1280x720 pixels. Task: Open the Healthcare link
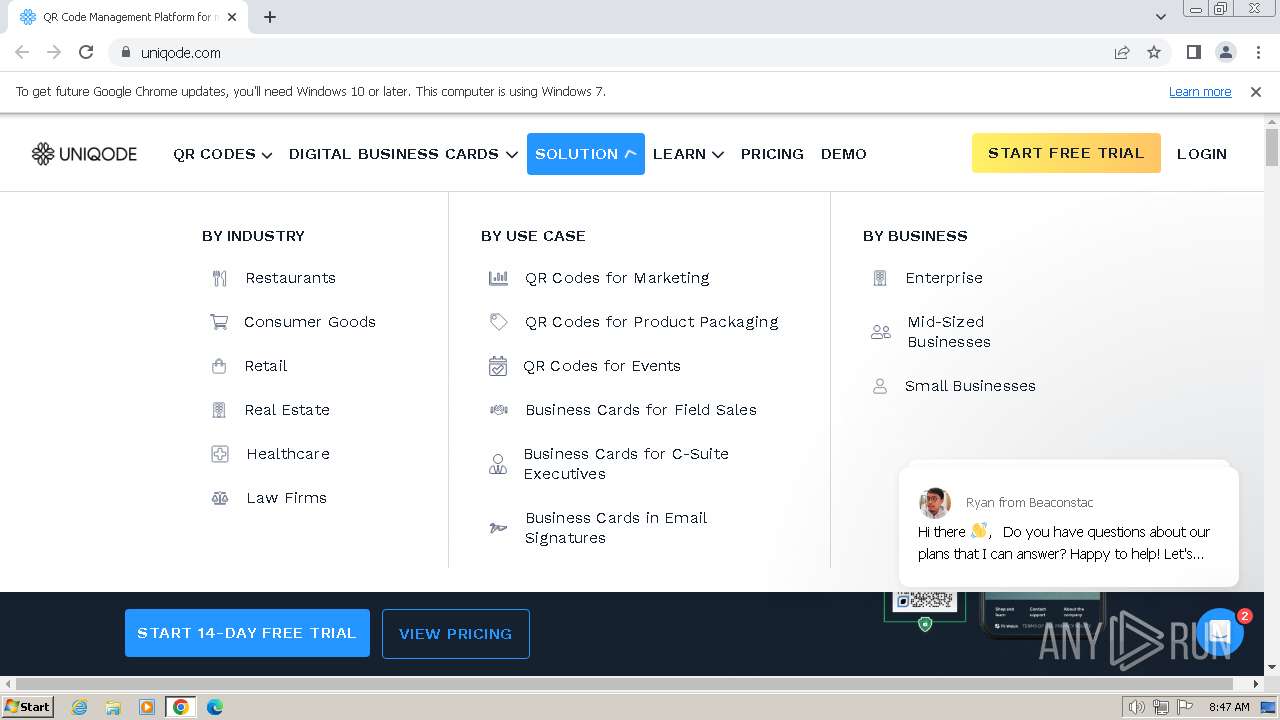point(288,454)
